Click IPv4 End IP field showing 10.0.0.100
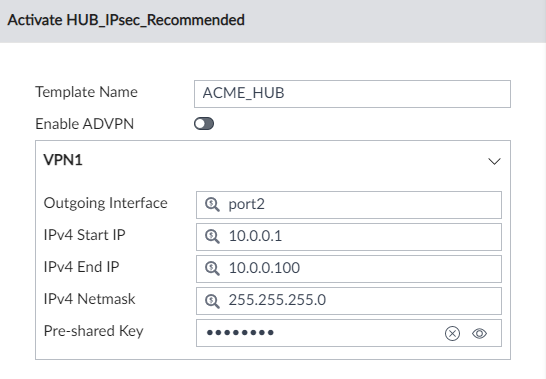This screenshot has height=379, width=546. pos(349,269)
